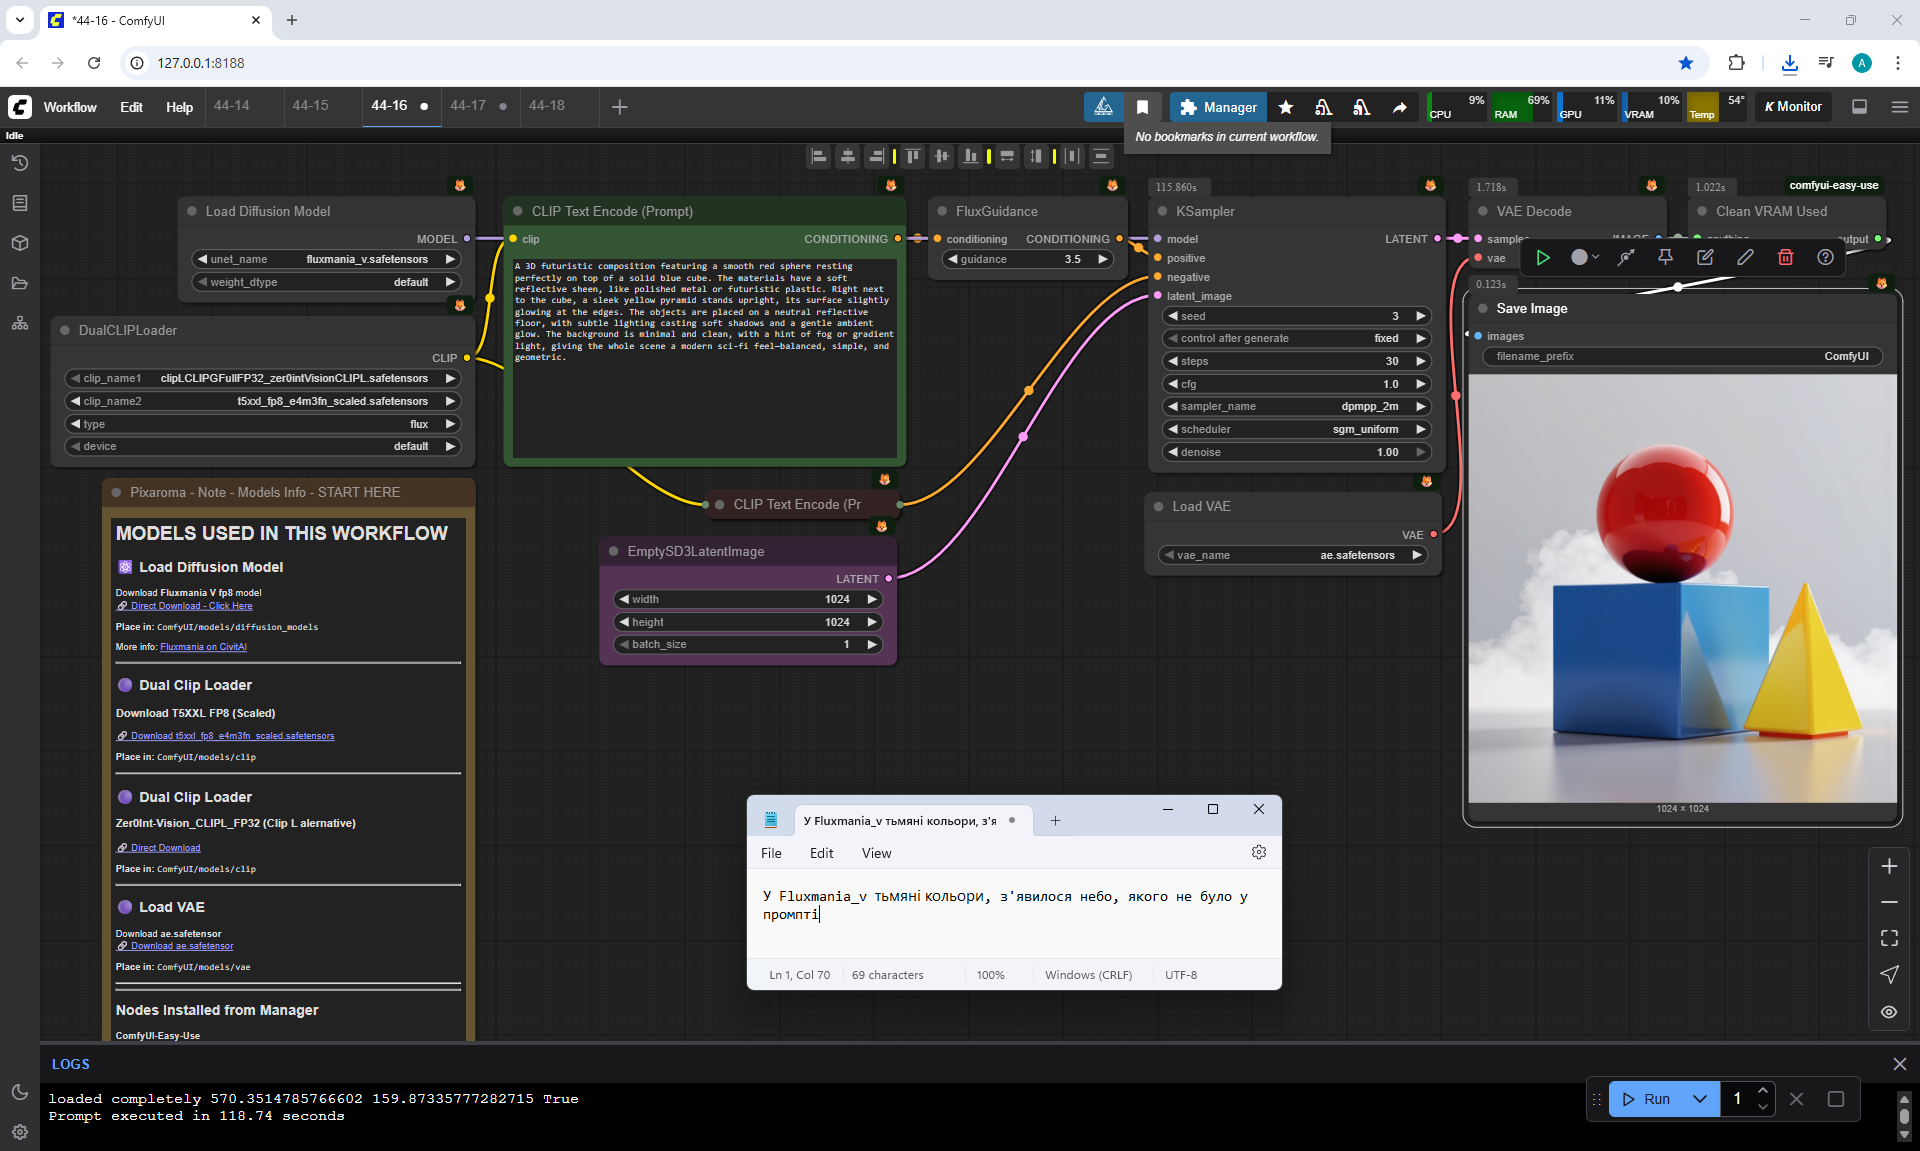This screenshot has width=1920, height=1151.
Task: Switch to the 44-17 workflow tab
Action: 468,106
